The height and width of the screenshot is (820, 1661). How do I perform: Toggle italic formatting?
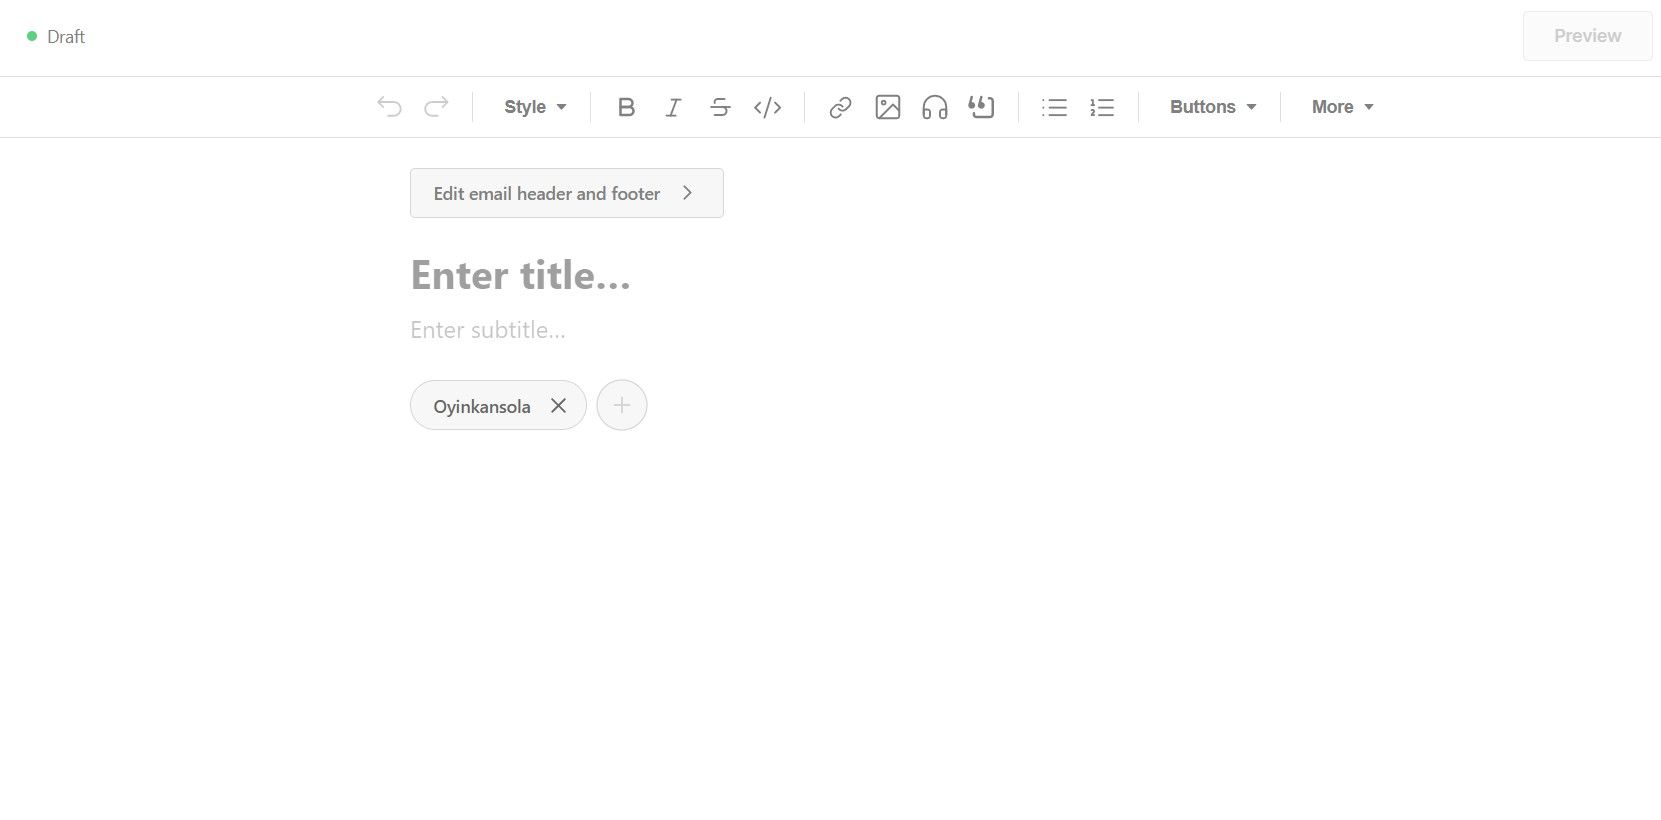coord(674,107)
